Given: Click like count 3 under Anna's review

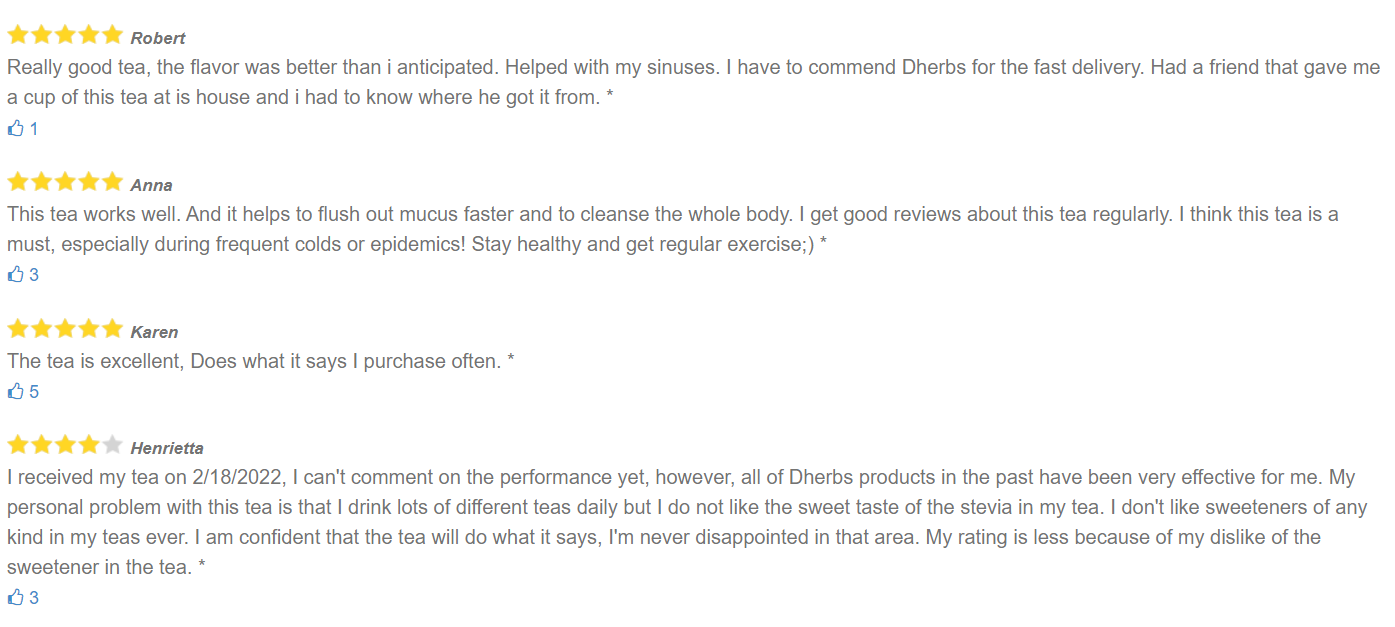Looking at the screenshot, I should (x=34, y=275).
